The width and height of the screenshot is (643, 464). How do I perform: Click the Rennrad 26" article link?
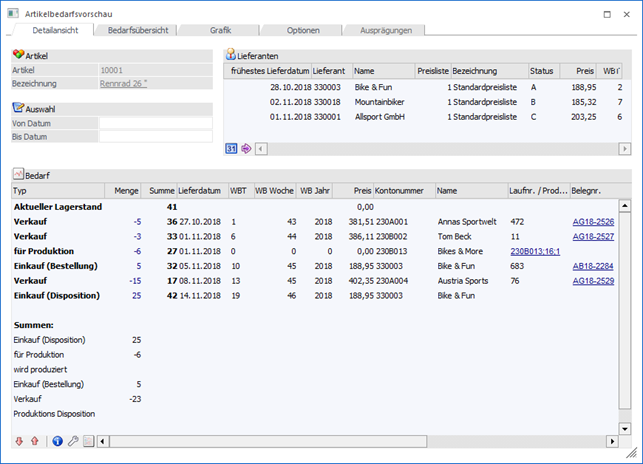click(125, 84)
